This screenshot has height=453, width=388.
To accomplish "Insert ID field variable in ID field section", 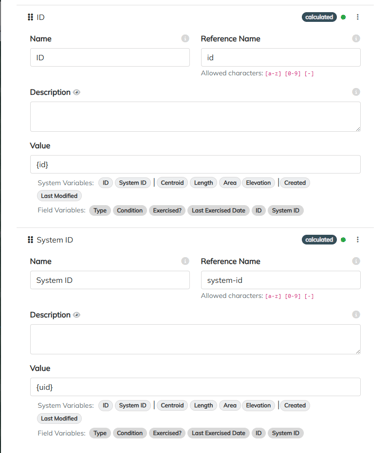I will 259,210.
